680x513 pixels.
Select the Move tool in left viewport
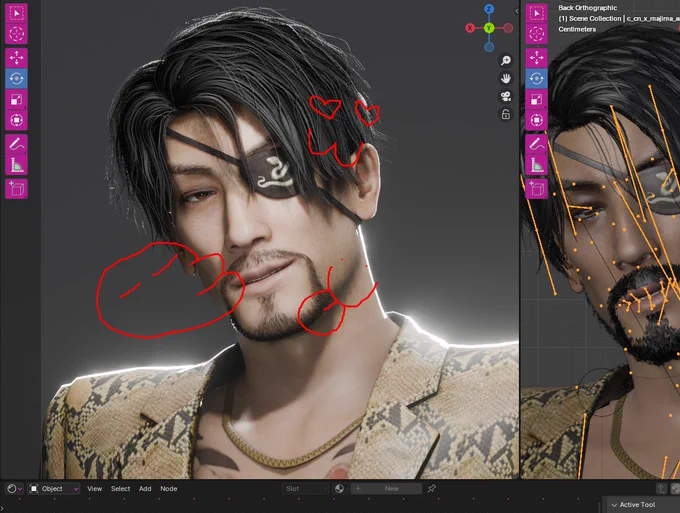(x=16, y=58)
